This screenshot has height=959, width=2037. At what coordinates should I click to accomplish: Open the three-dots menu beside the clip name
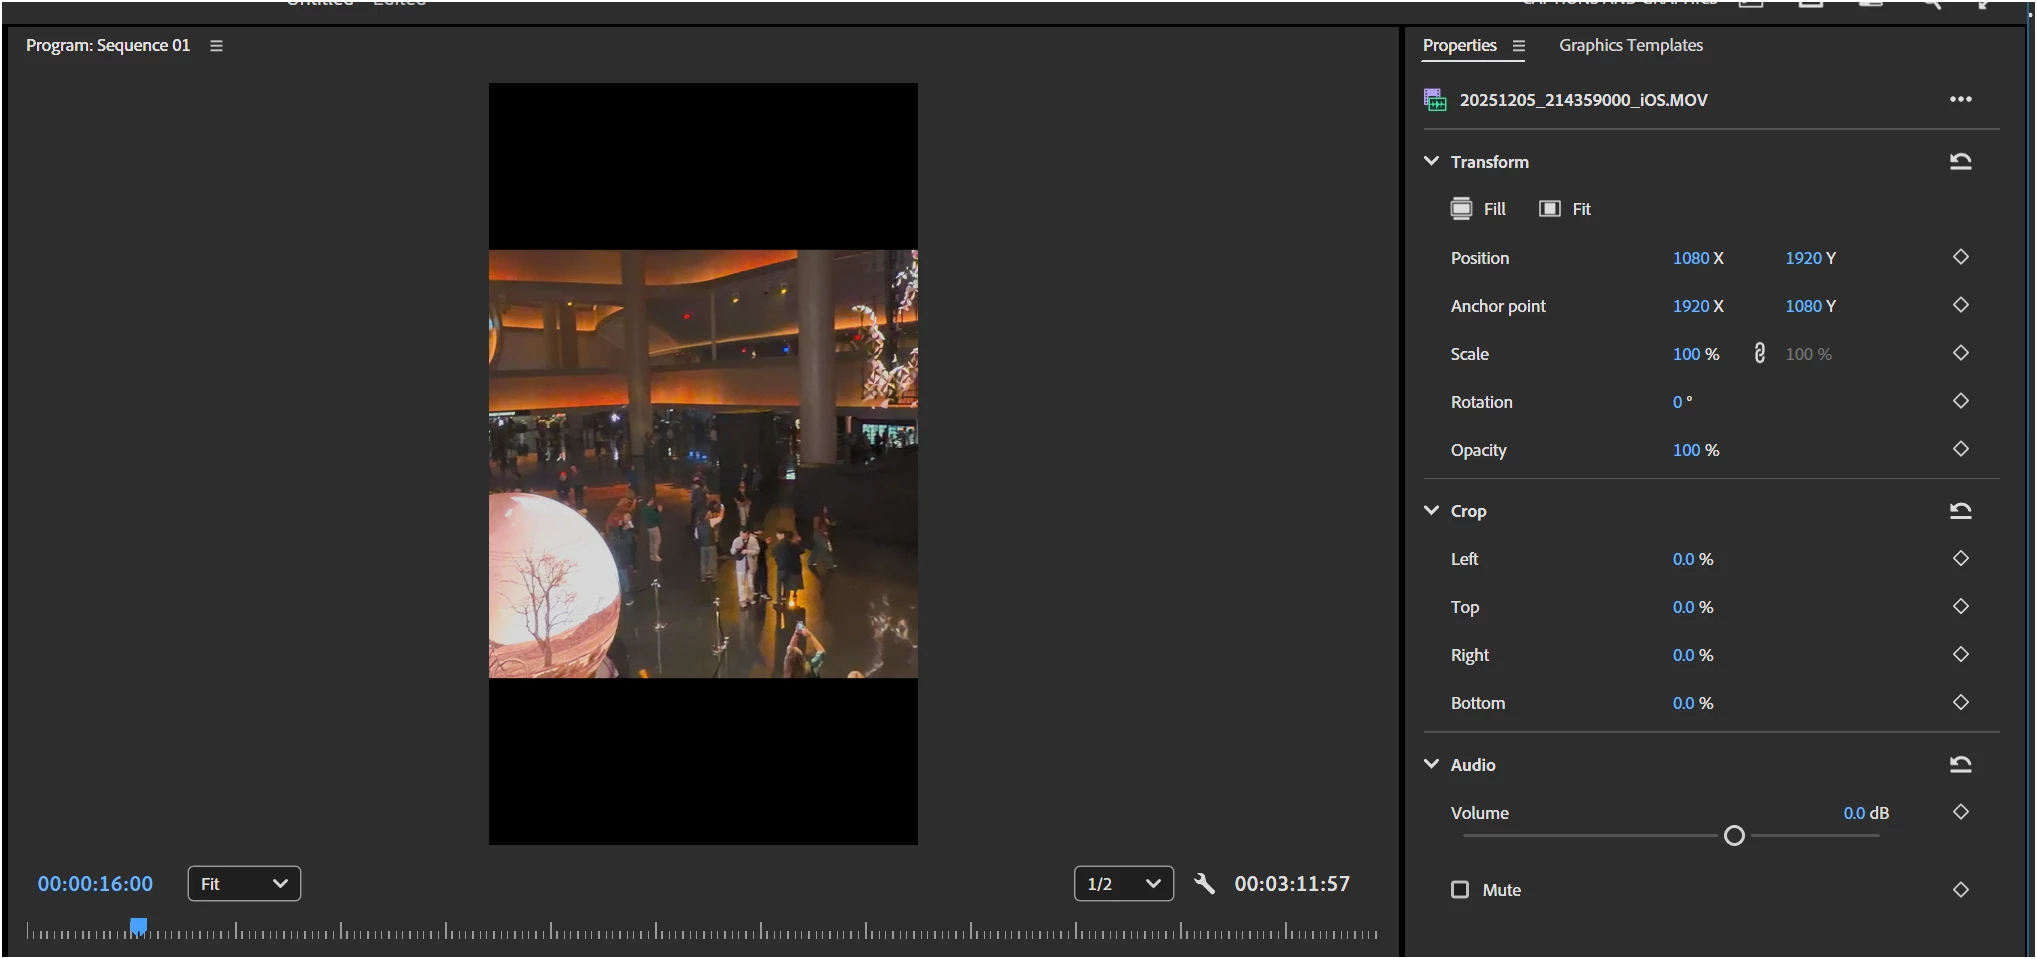tap(1960, 99)
